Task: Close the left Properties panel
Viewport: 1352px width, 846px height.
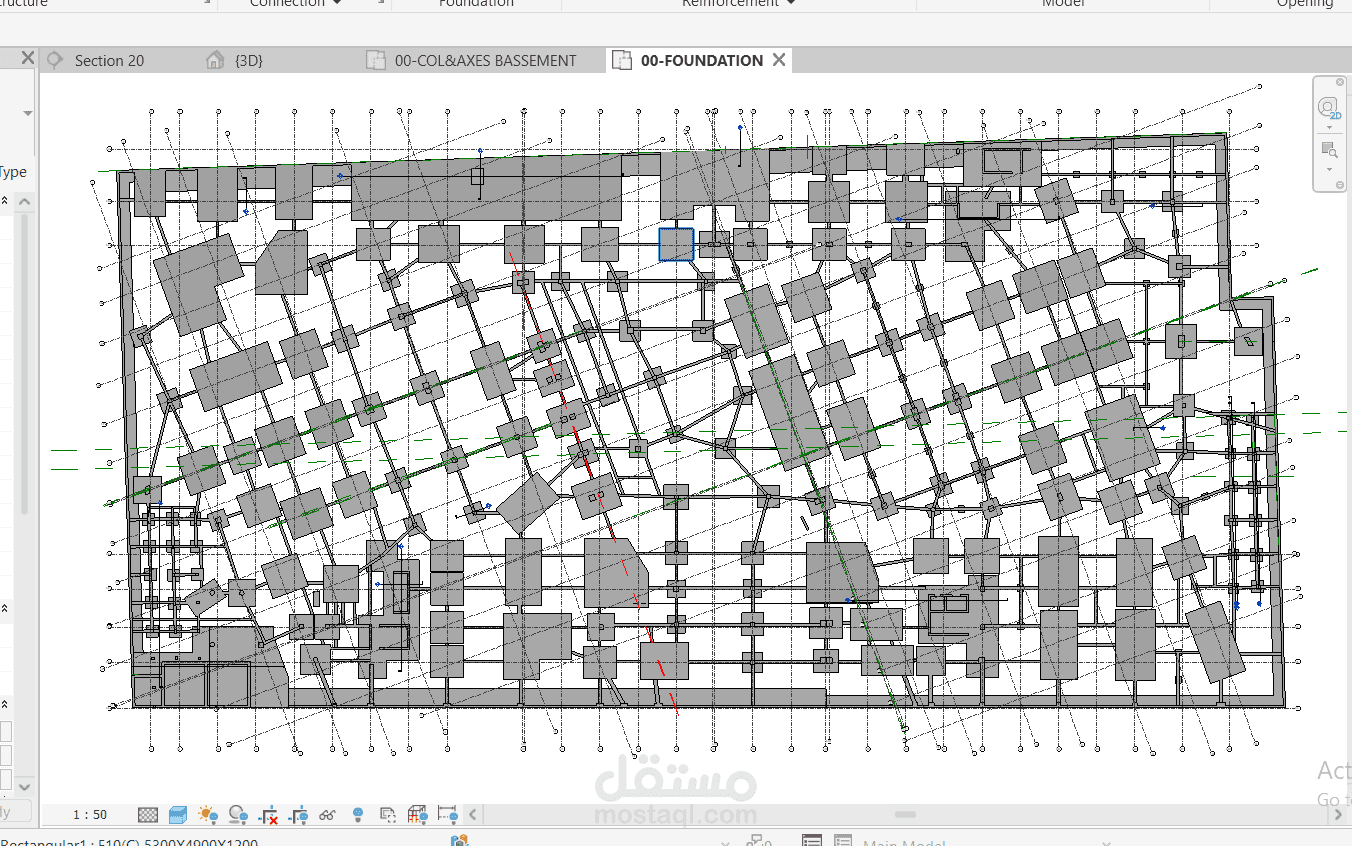Action: [x=27, y=58]
